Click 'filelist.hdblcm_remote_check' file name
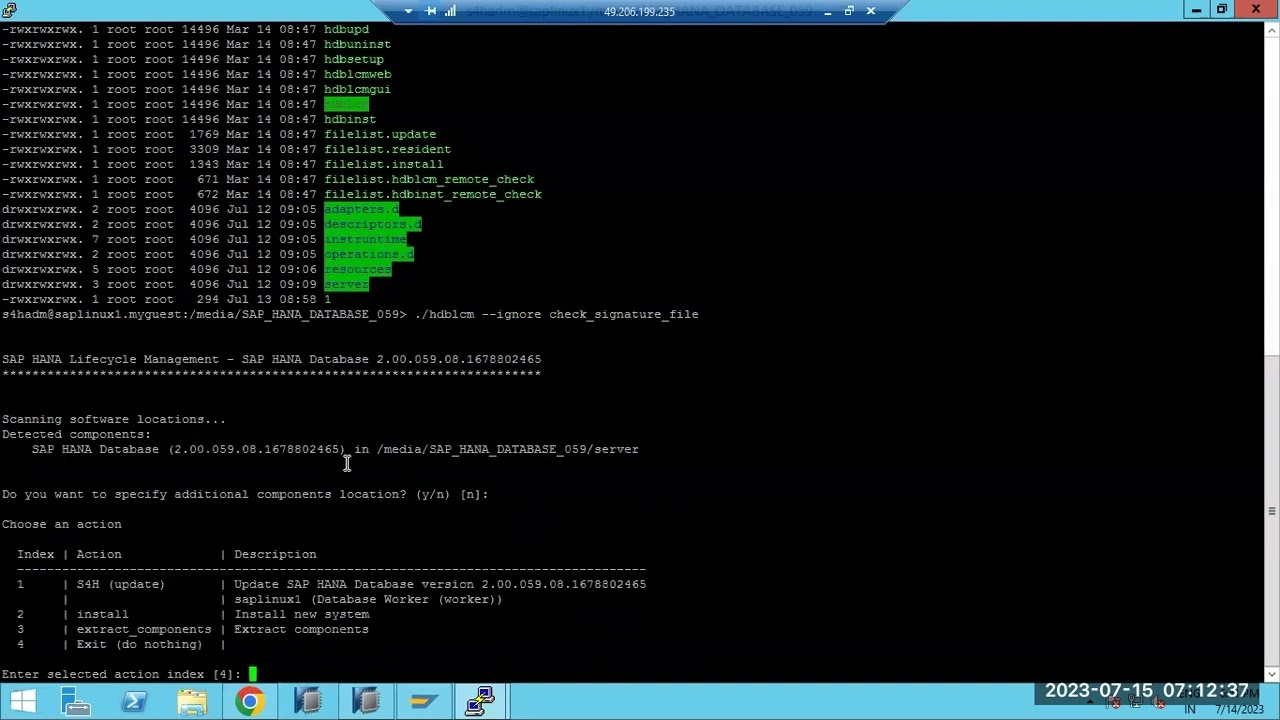The image size is (1280, 720). pyautogui.click(x=429, y=179)
